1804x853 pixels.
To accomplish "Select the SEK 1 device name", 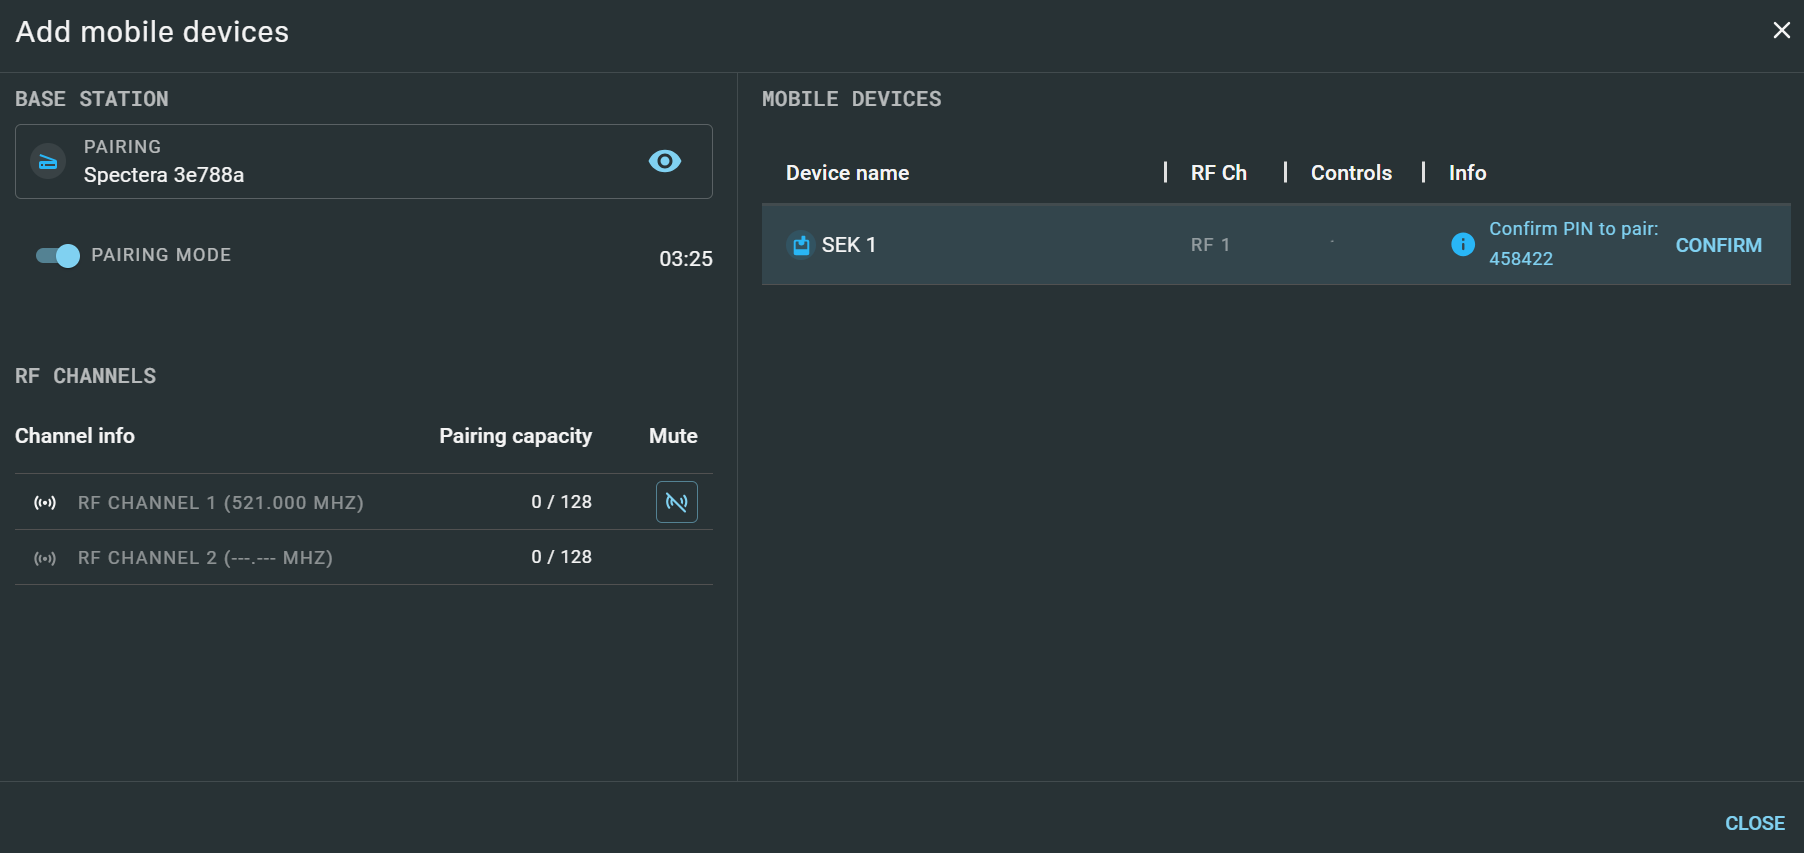I will 848,245.
